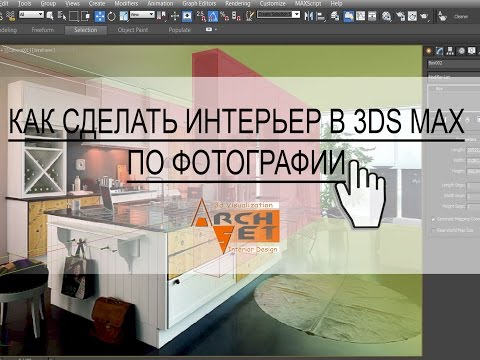This screenshot has width=480, height=360.
Task: Toggle the Keyboard Shortcut Override icon
Action: [x=187, y=16]
